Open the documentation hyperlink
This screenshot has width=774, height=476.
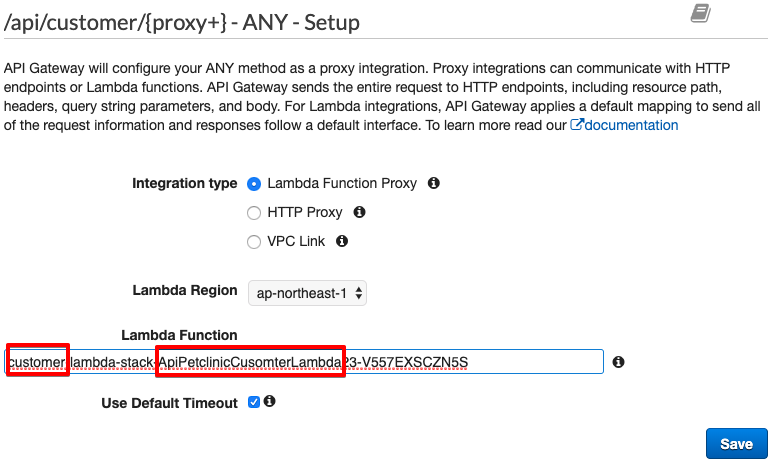pyautogui.click(x=631, y=125)
